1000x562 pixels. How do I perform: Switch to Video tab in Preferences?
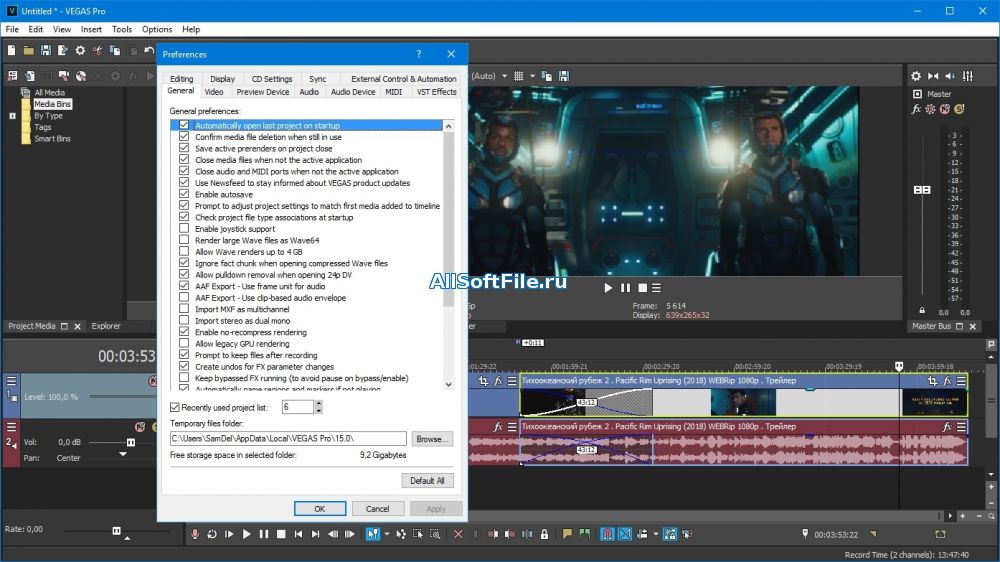click(214, 92)
